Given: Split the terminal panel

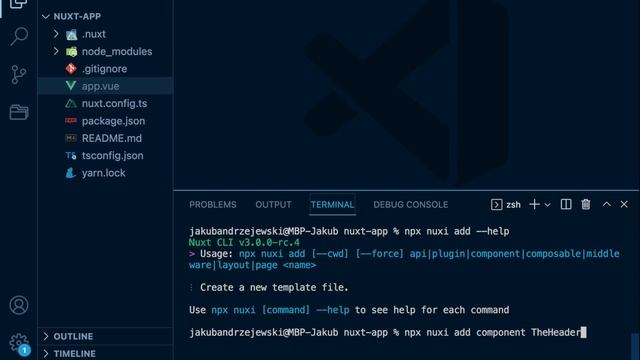Looking at the screenshot, I should coord(566,204).
